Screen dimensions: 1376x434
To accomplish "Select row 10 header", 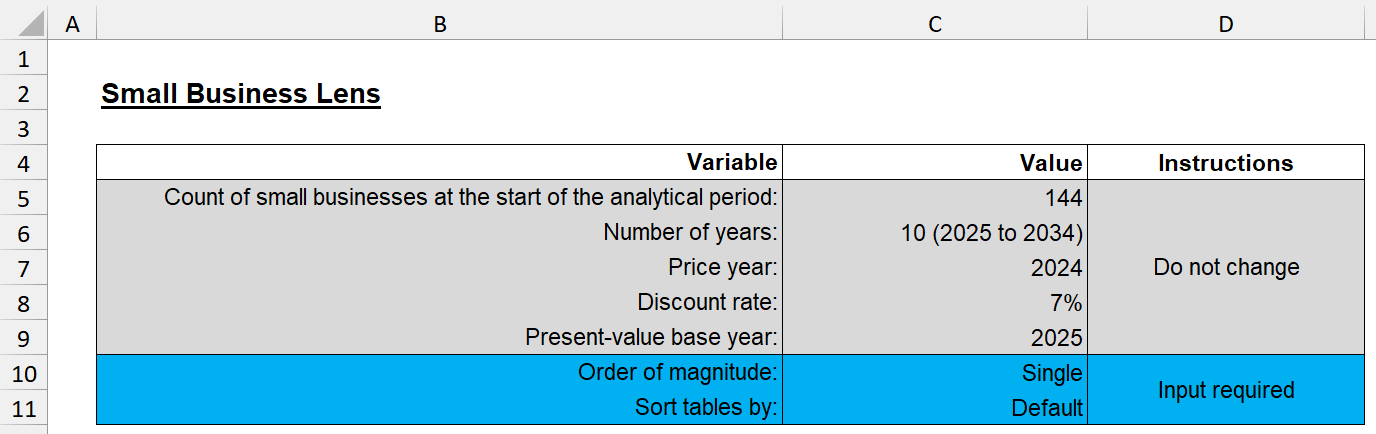I will click(24, 374).
